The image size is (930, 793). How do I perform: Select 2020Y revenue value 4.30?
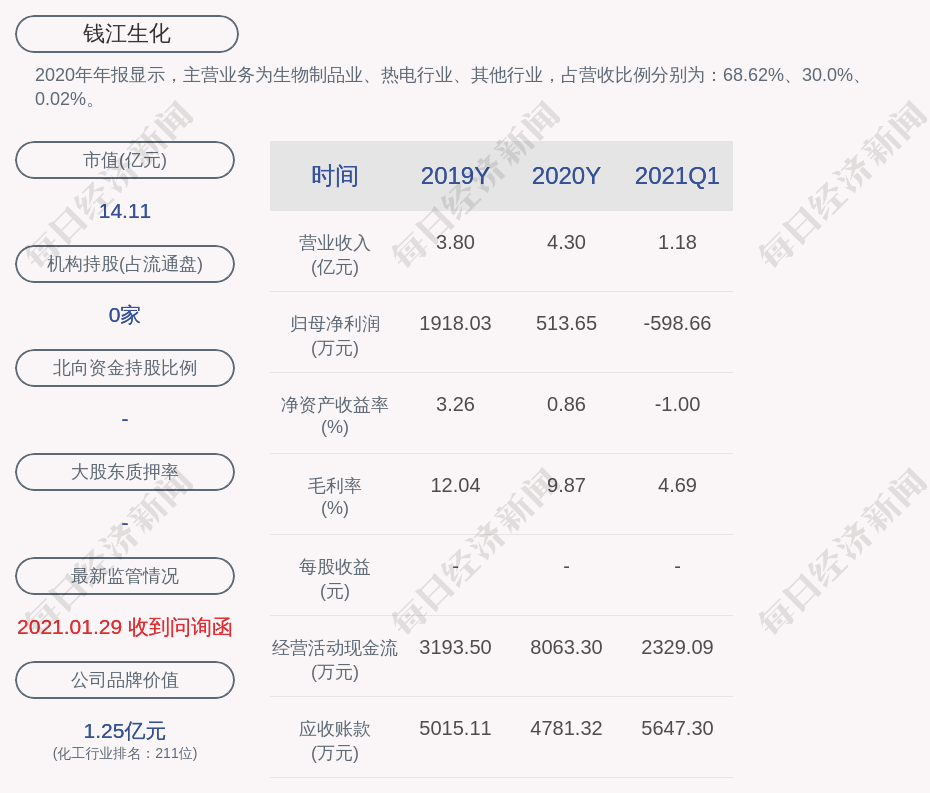click(566, 242)
